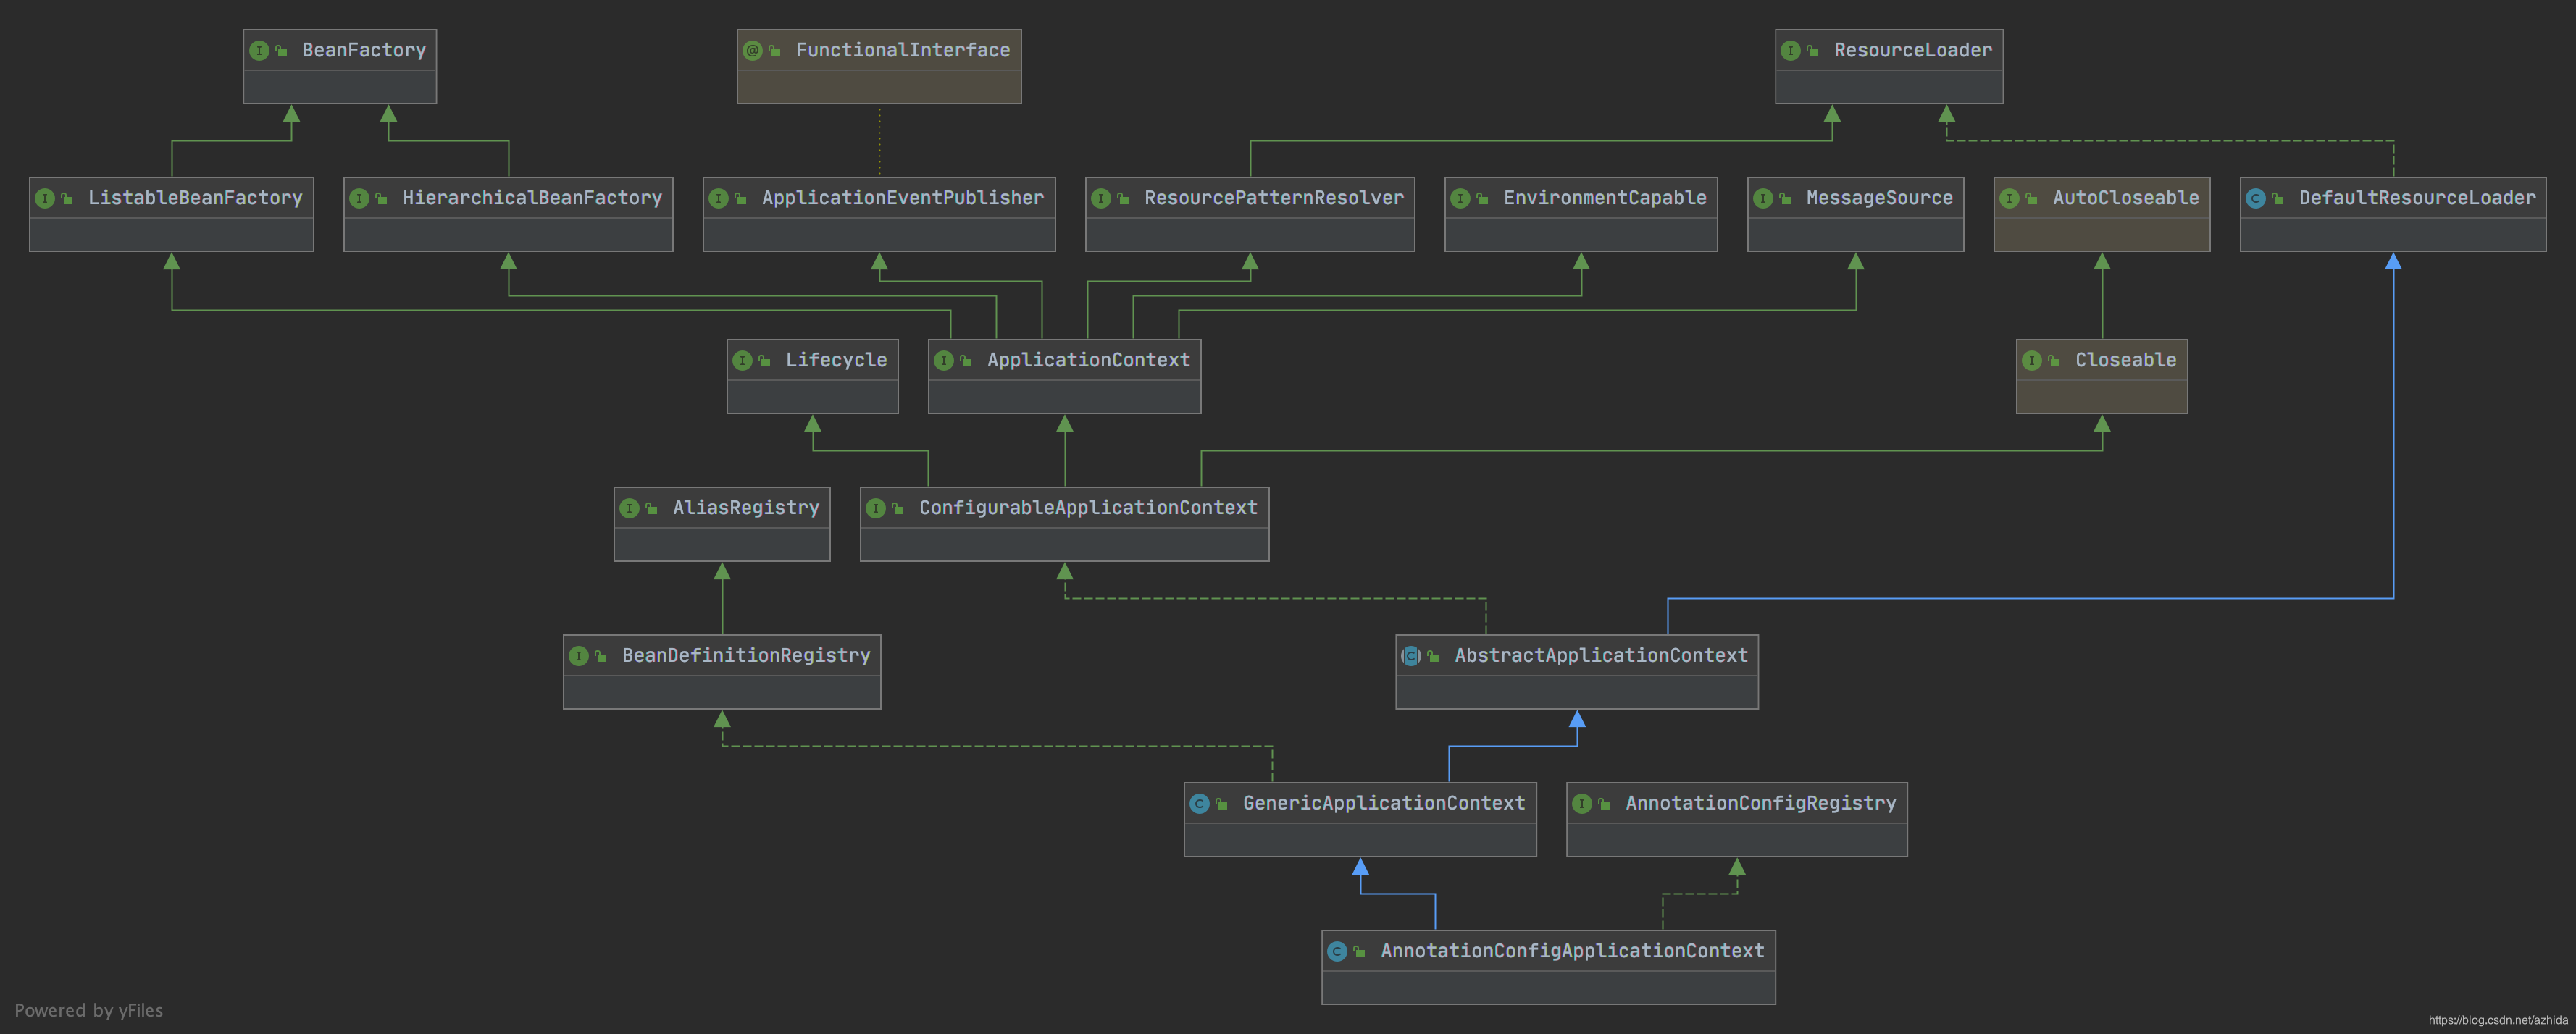Click the interface icon beside AliasRegistry
Viewport: 2576px width, 1034px height.
[x=630, y=508]
